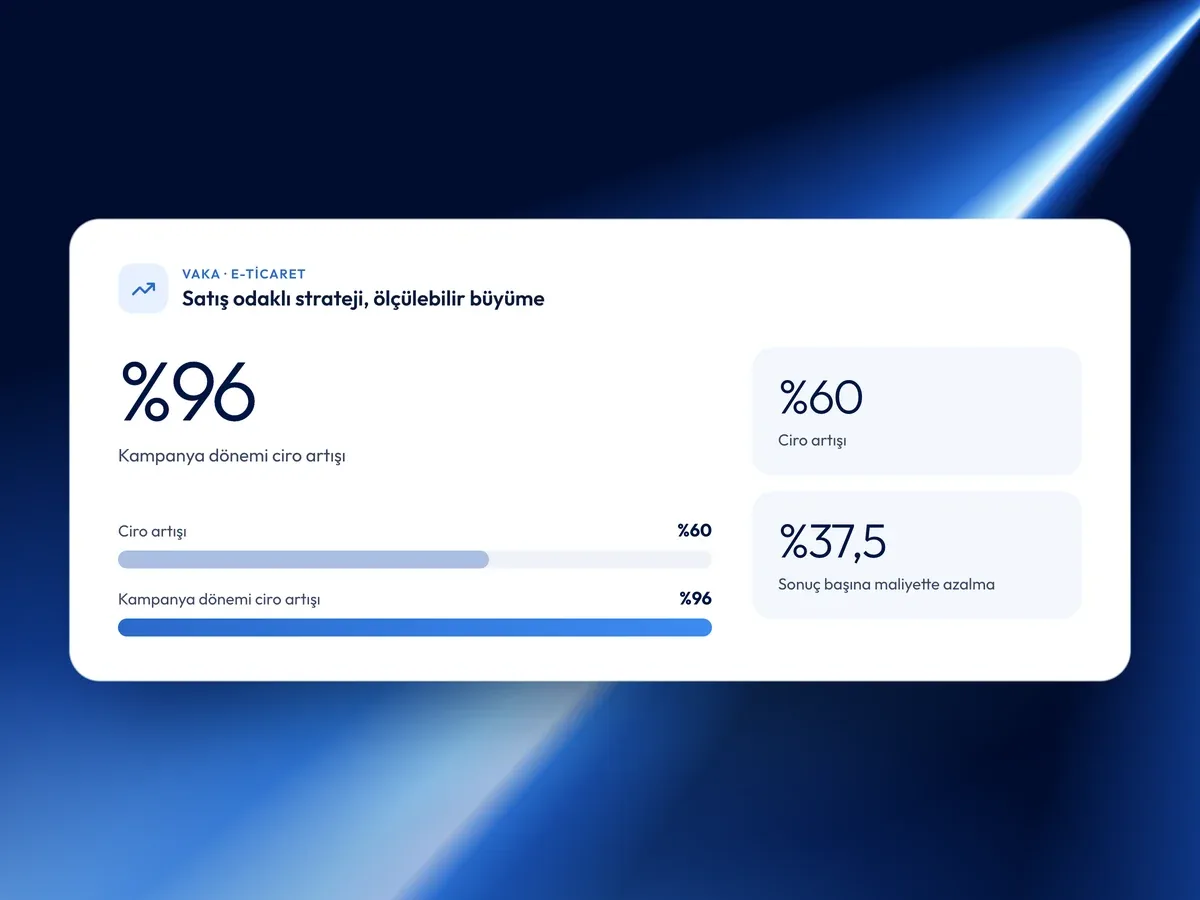Click the %37,5 figure
This screenshot has width=1200, height=900.
[x=832, y=542]
